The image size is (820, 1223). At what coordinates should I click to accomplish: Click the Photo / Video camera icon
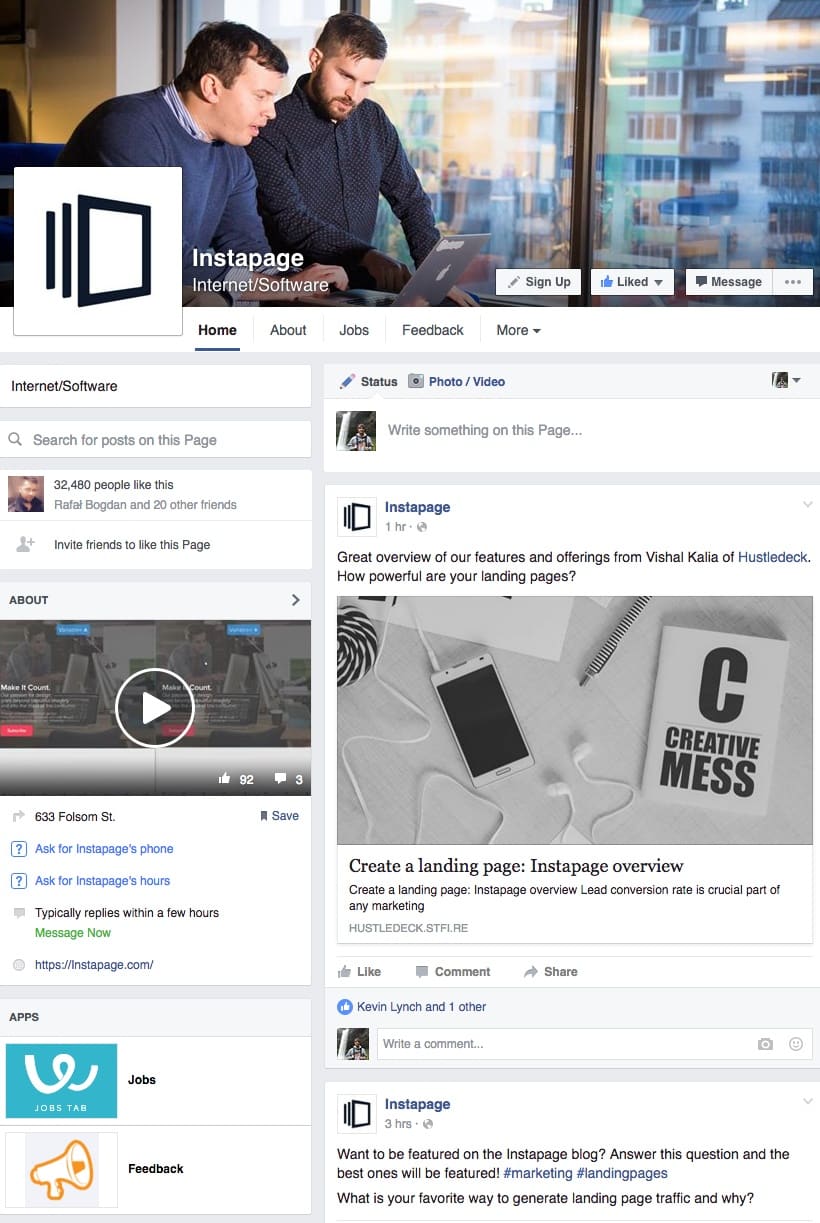coord(416,381)
